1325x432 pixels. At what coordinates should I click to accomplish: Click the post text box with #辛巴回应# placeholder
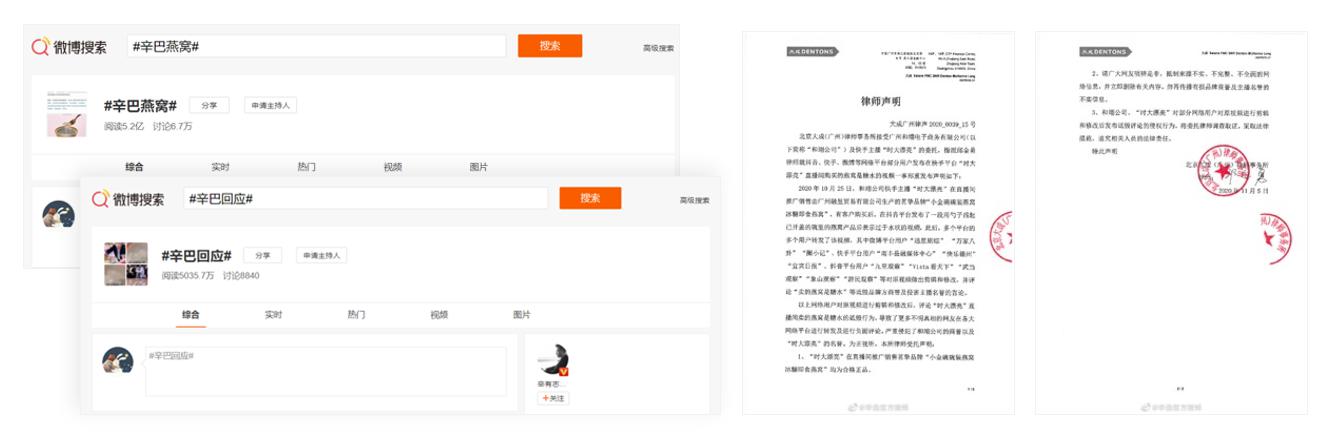point(326,371)
